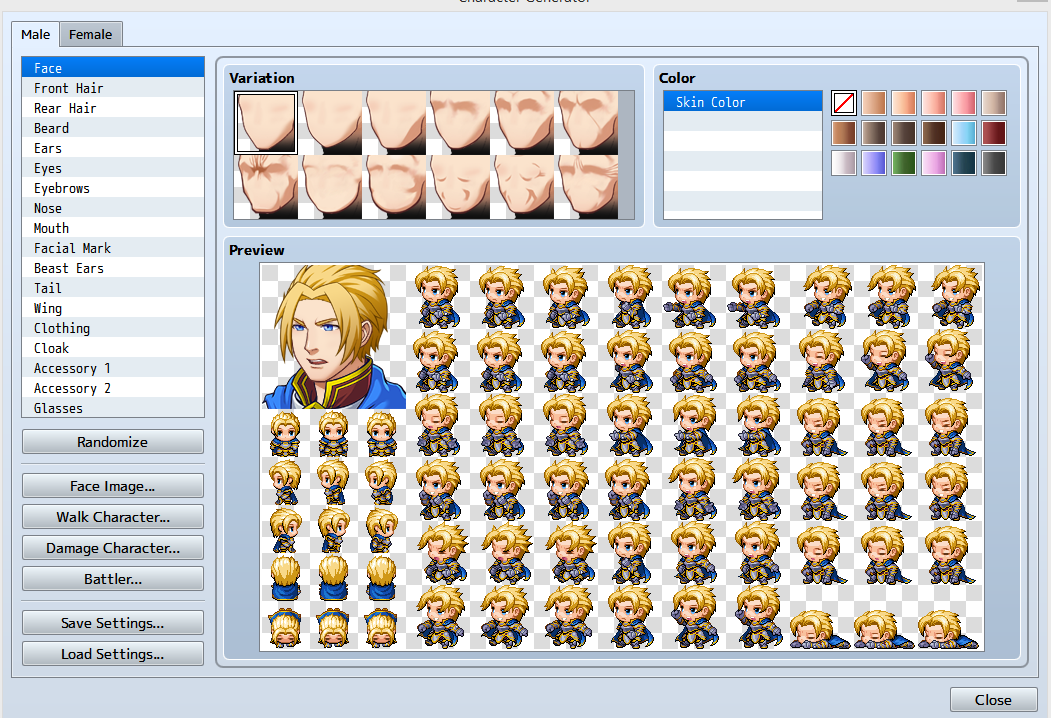1051x718 pixels.
Task: Select the dark red color swatch
Action: tap(993, 133)
